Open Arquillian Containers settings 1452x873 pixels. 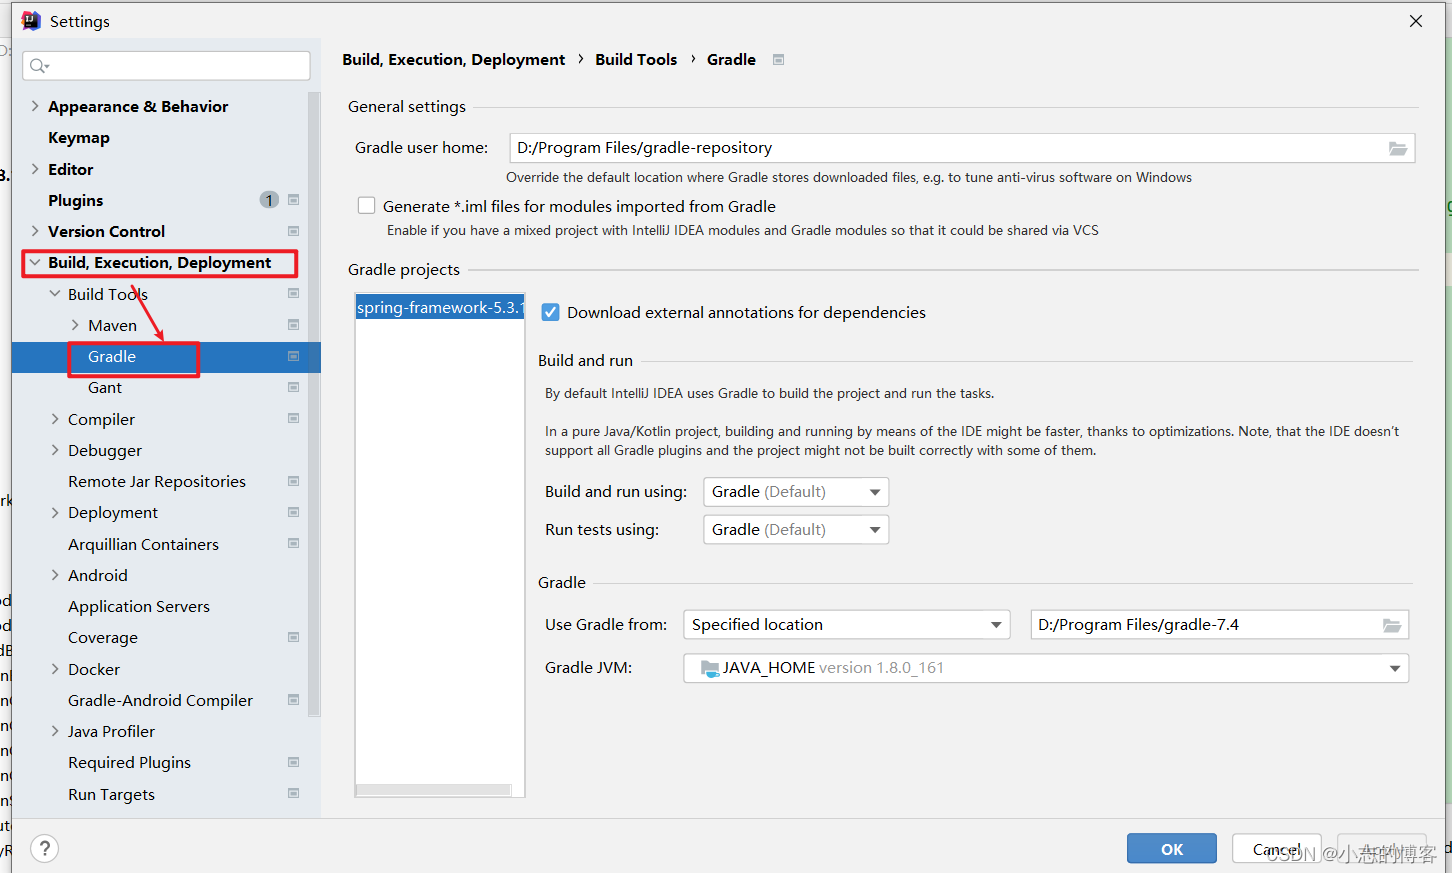(x=143, y=544)
